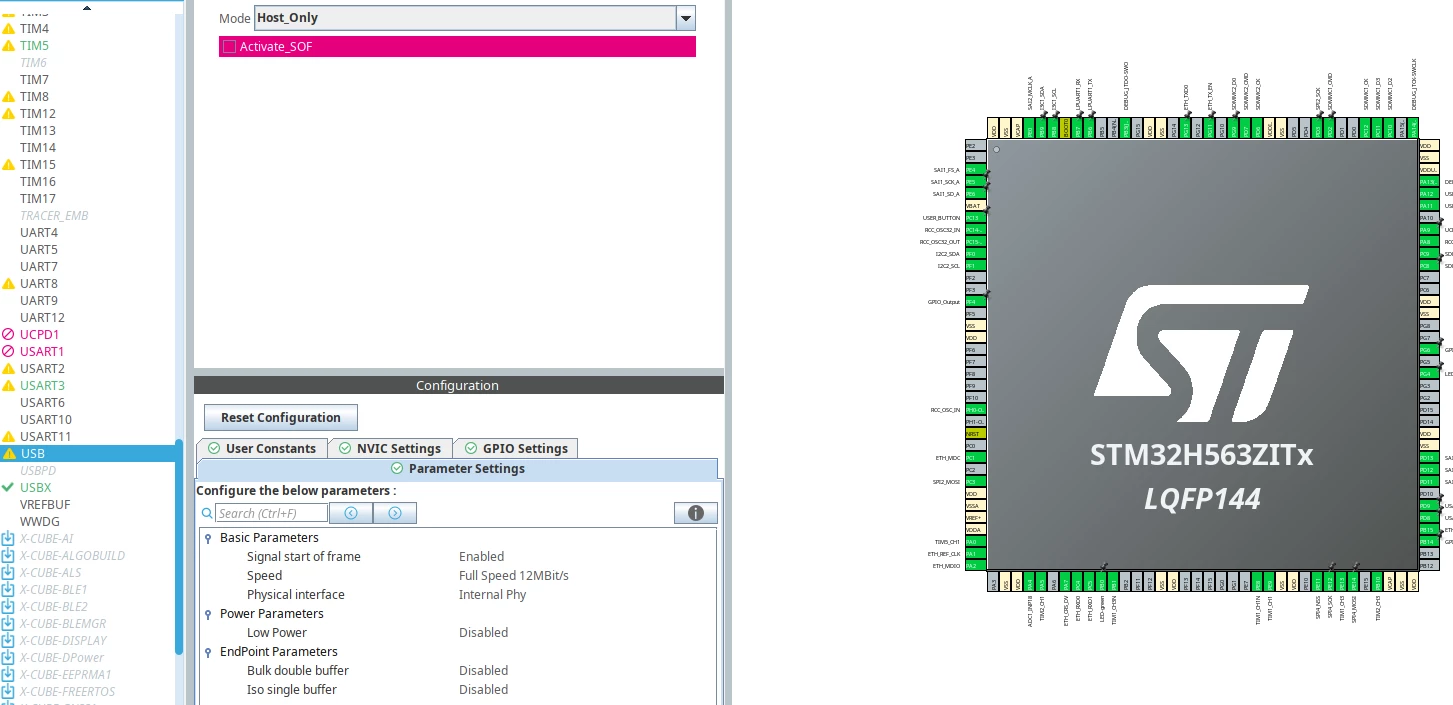This screenshot has width=1453, height=705.
Task: Change Physical interface Internal Phy value
Action: (492, 595)
